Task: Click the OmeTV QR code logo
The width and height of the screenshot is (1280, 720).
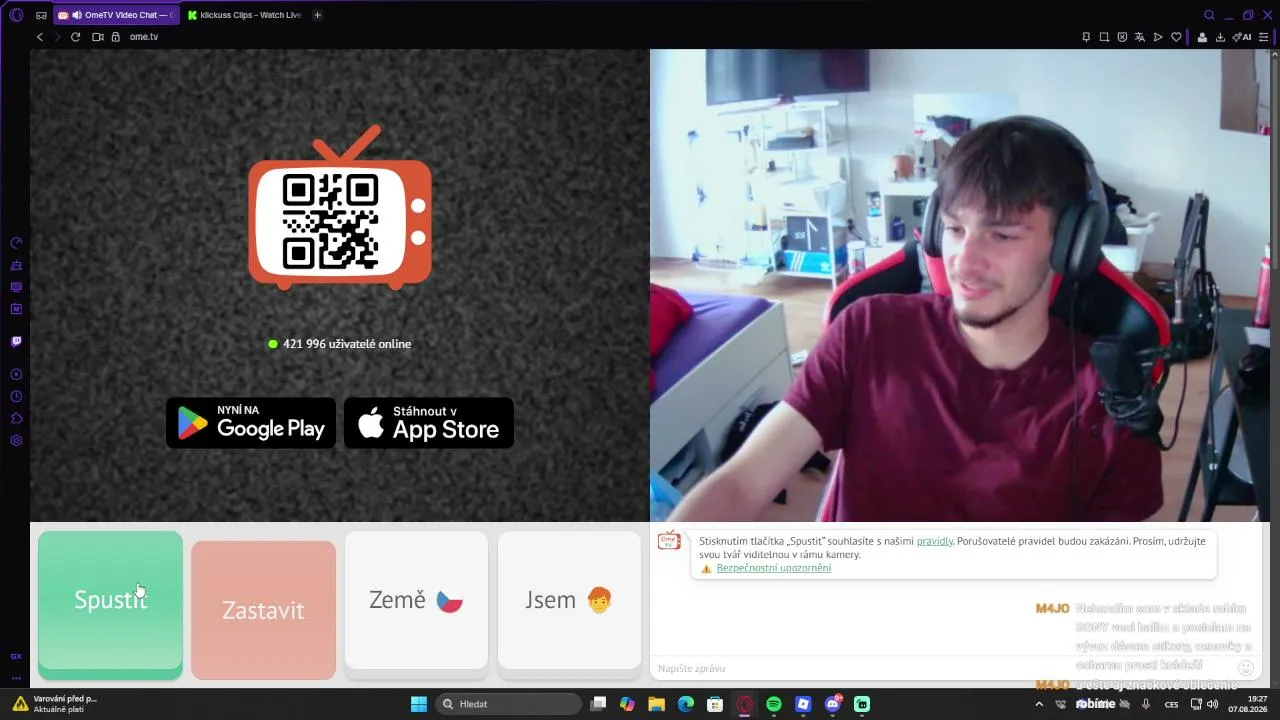Action: click(x=340, y=207)
